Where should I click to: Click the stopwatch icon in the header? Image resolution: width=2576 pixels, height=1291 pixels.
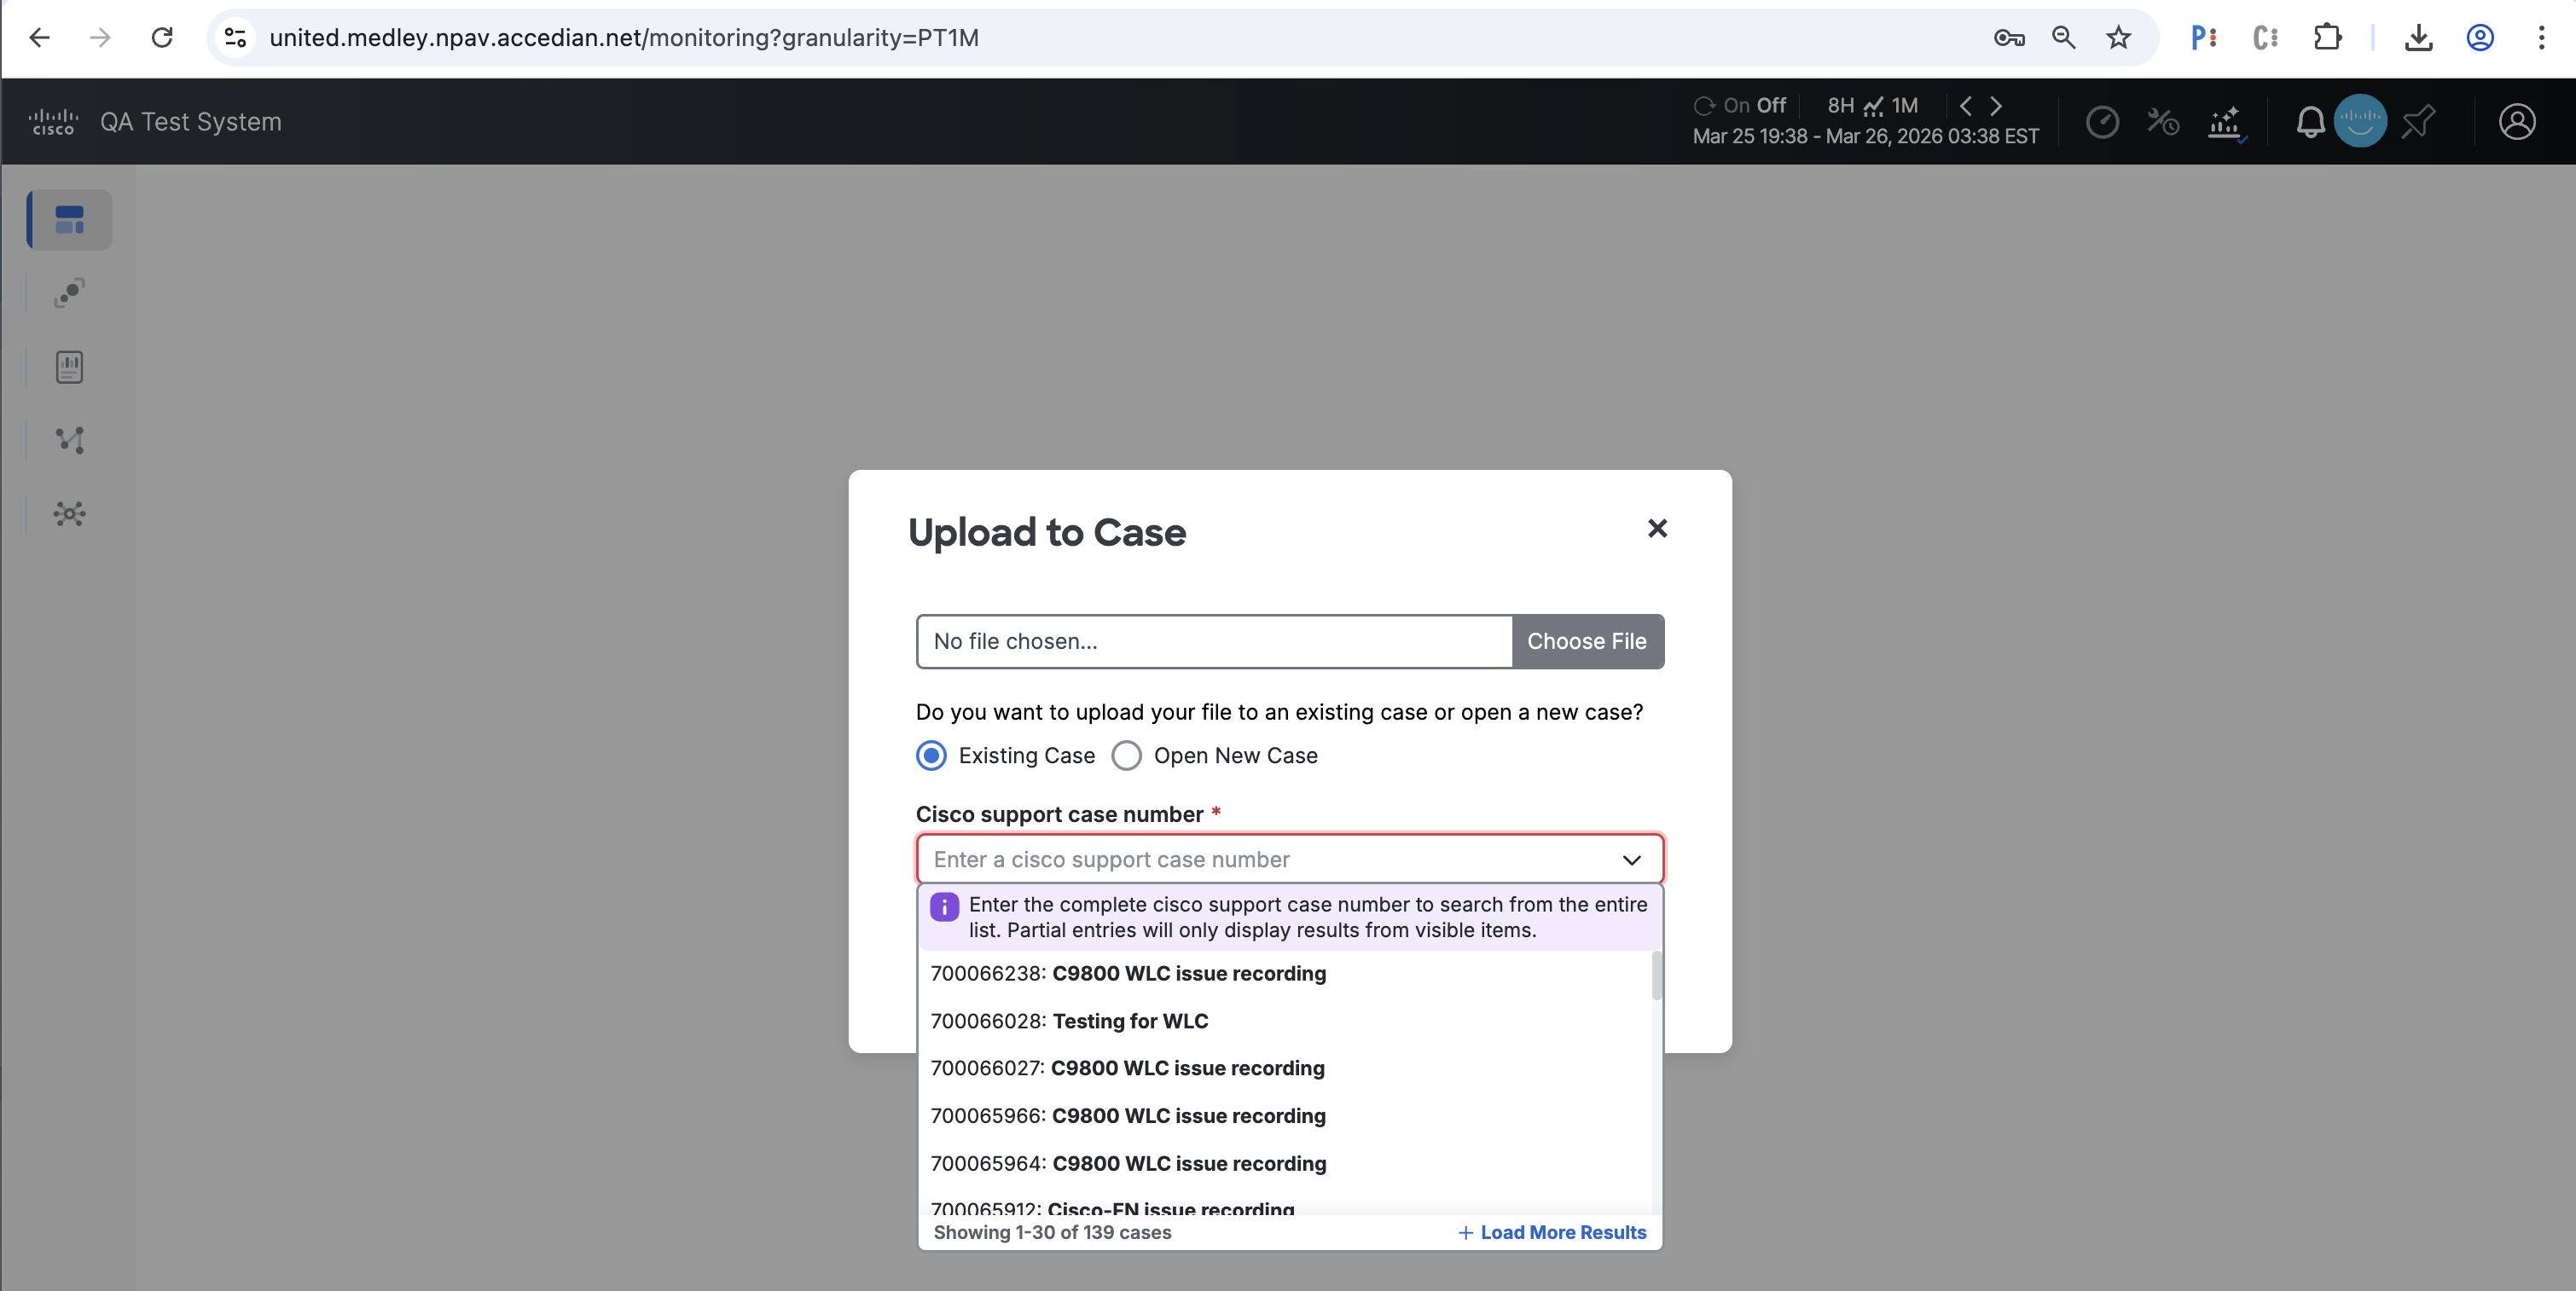click(x=2104, y=121)
